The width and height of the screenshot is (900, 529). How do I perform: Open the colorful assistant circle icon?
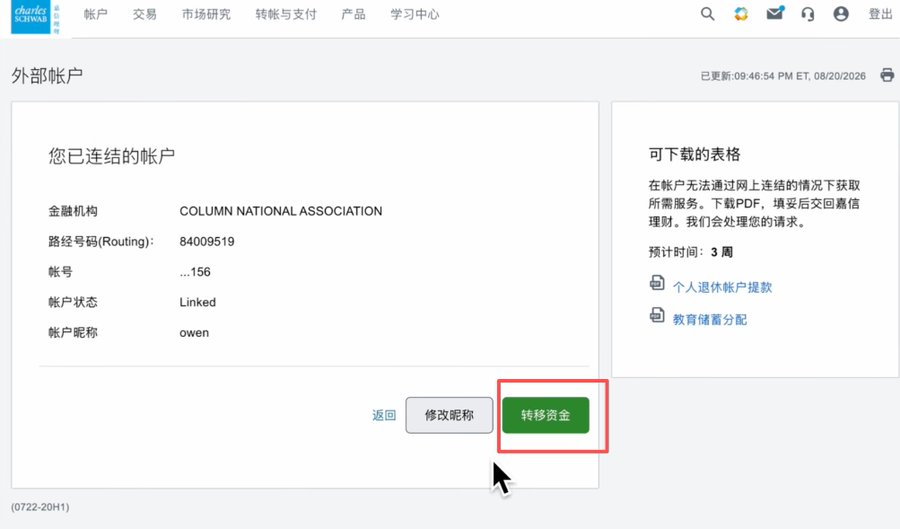click(x=741, y=14)
